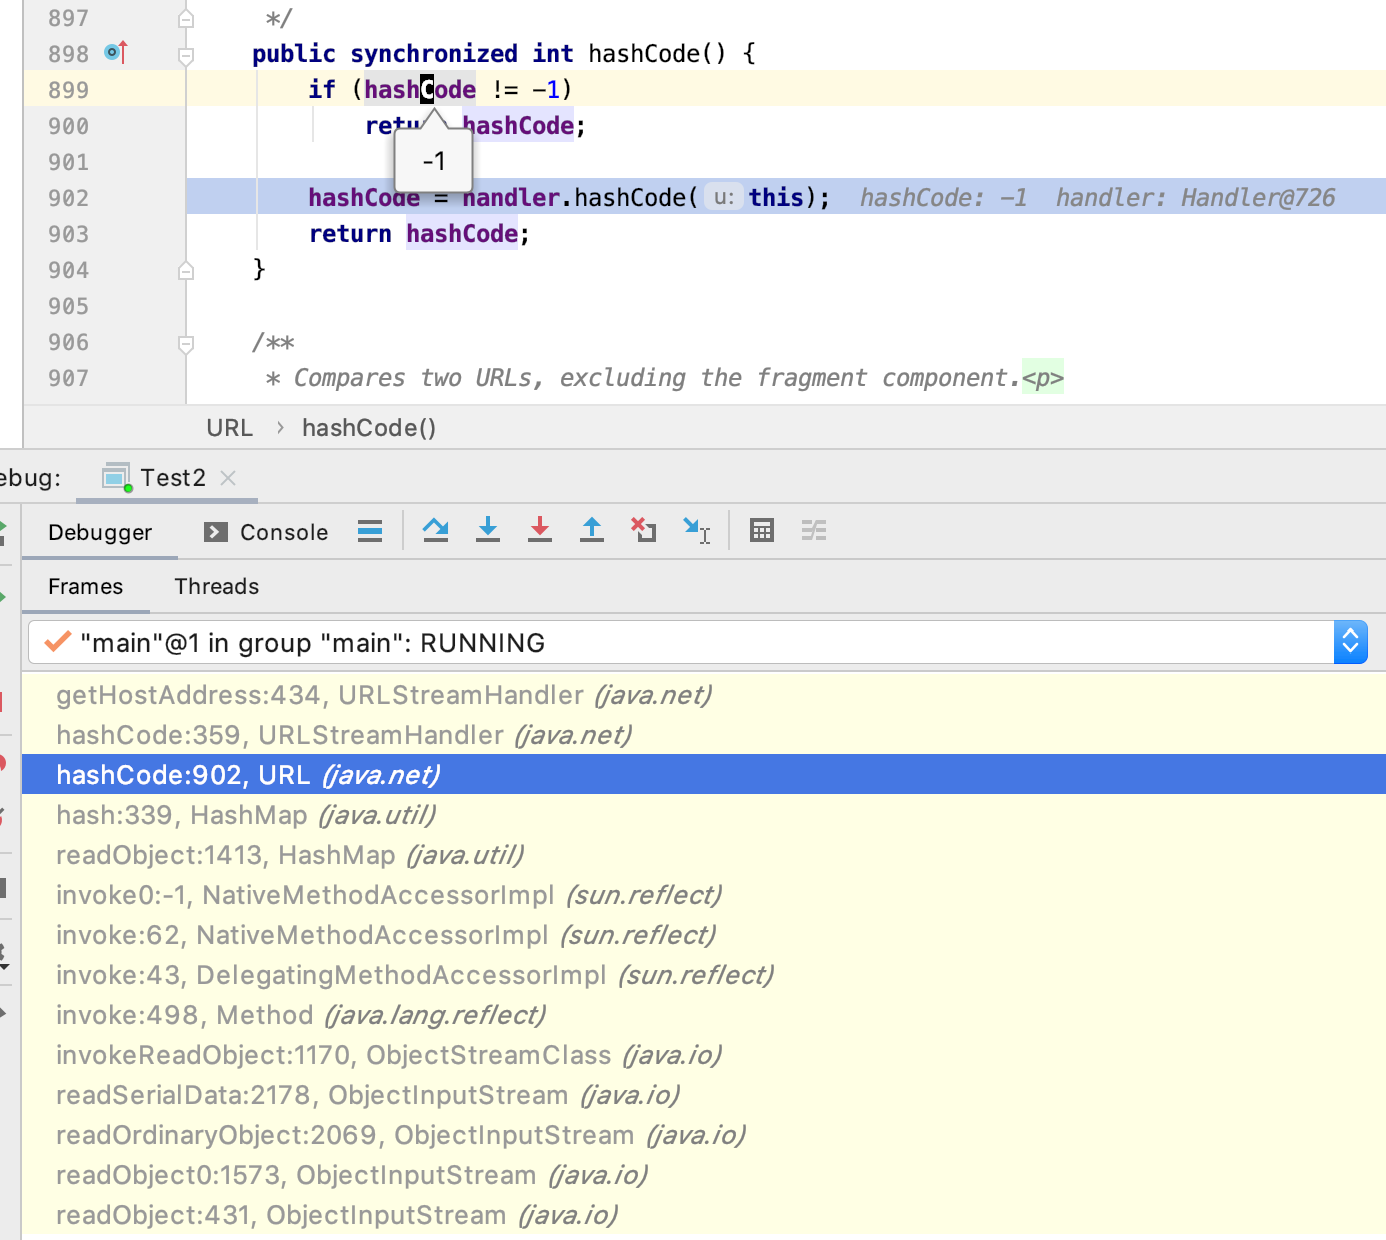Click the Test2 run configuration icon
The image size is (1386, 1240).
[x=117, y=478]
